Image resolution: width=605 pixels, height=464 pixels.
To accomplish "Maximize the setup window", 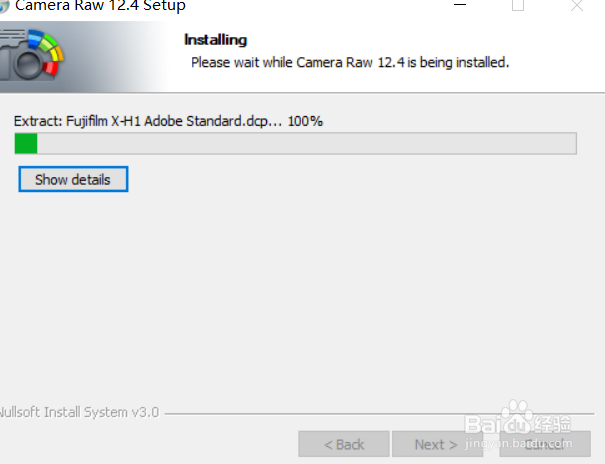I will click(518, 5).
